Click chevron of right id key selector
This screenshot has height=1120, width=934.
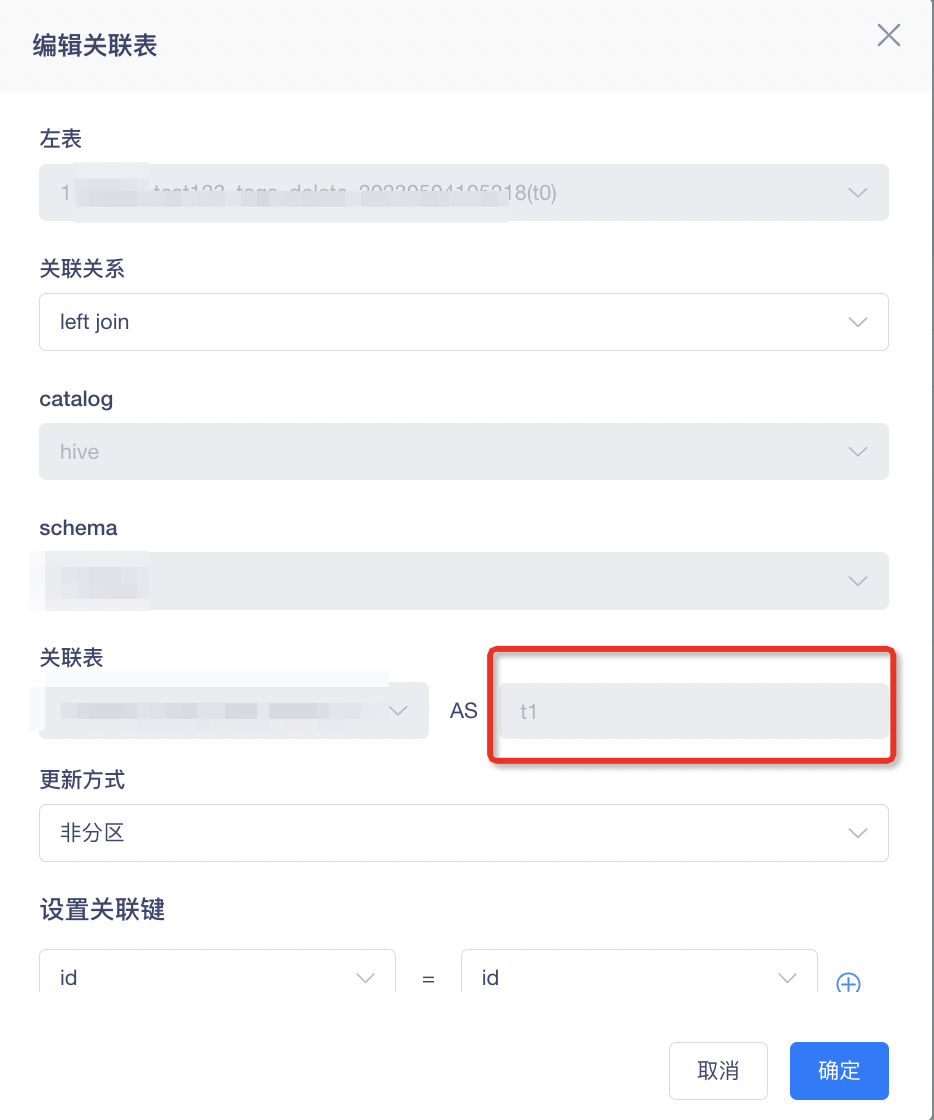coord(787,978)
